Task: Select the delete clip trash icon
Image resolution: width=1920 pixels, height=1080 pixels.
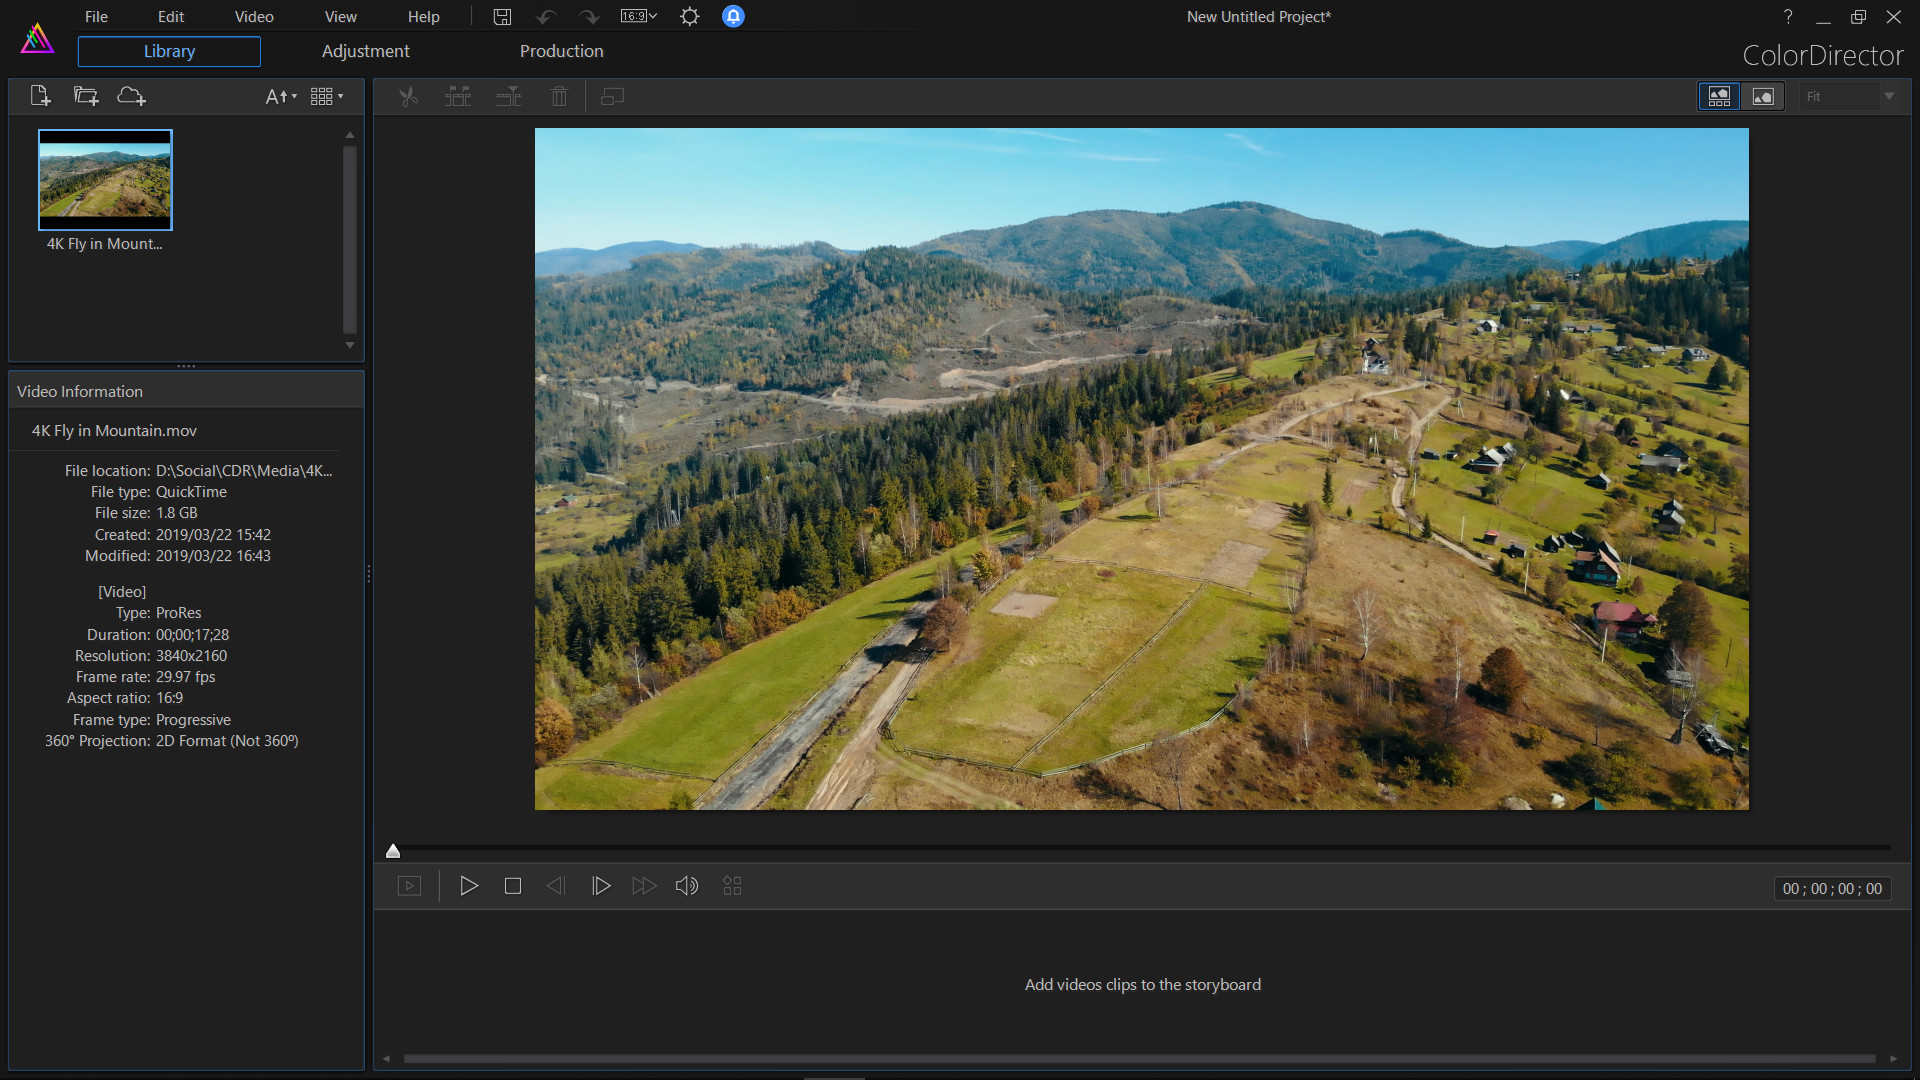Action: (x=558, y=96)
